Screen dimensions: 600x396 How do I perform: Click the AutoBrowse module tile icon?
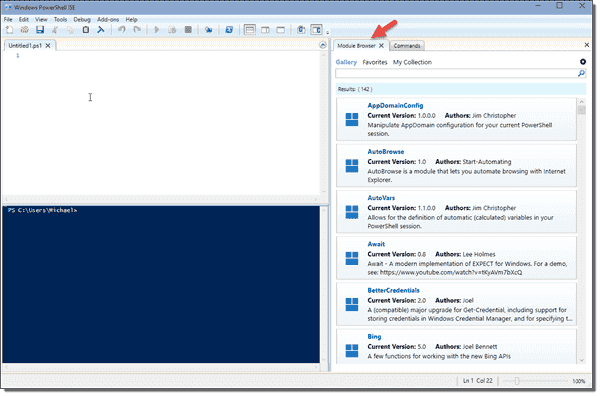pyautogui.click(x=352, y=166)
